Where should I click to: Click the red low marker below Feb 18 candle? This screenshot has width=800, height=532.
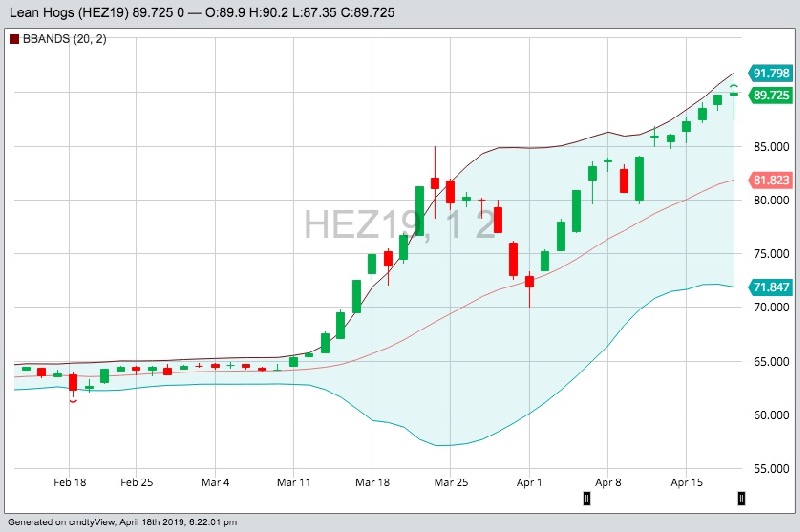[x=73, y=401]
